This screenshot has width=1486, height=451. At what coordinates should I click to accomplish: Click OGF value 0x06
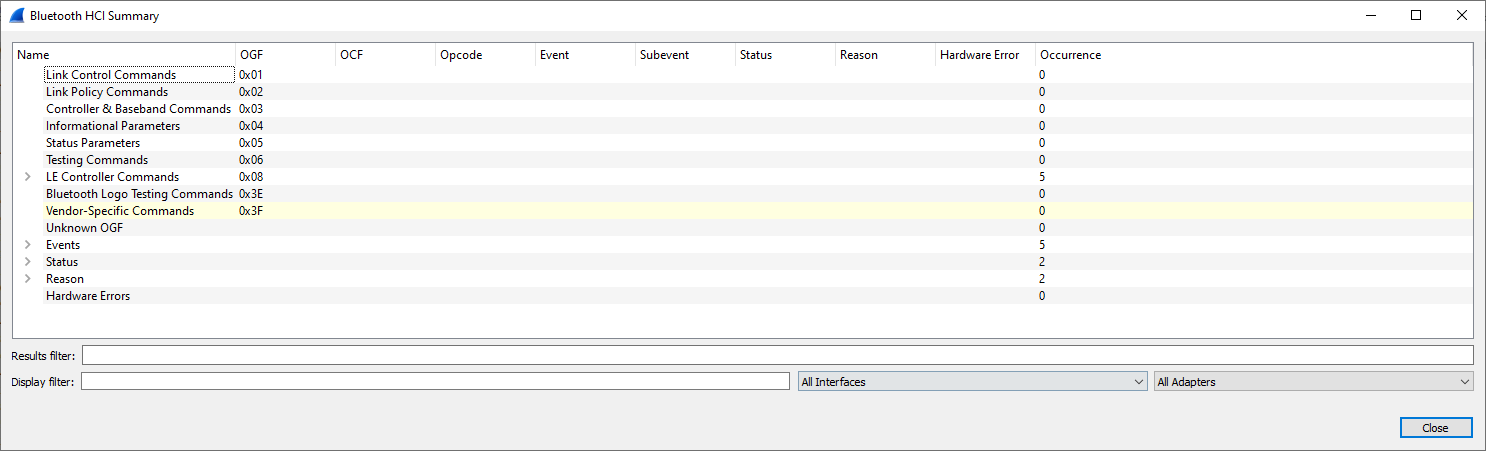pyautogui.click(x=251, y=160)
